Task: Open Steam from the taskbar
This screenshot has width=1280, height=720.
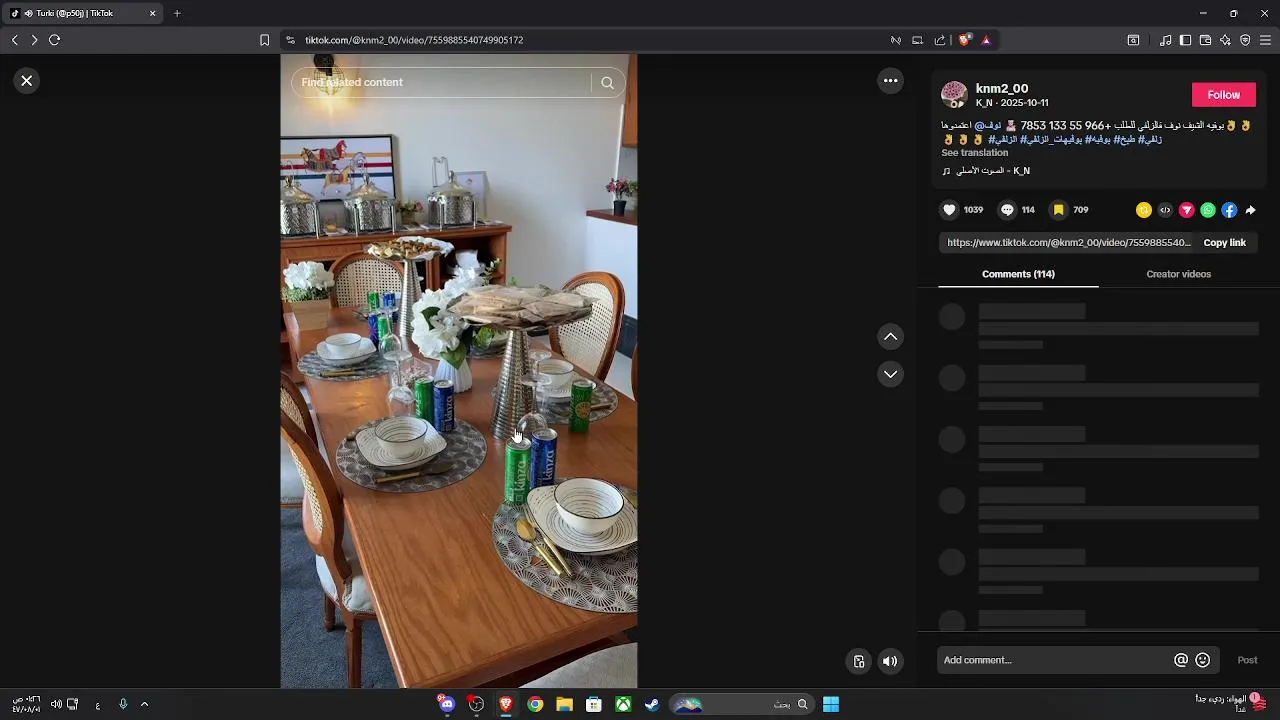Action: tap(652, 704)
